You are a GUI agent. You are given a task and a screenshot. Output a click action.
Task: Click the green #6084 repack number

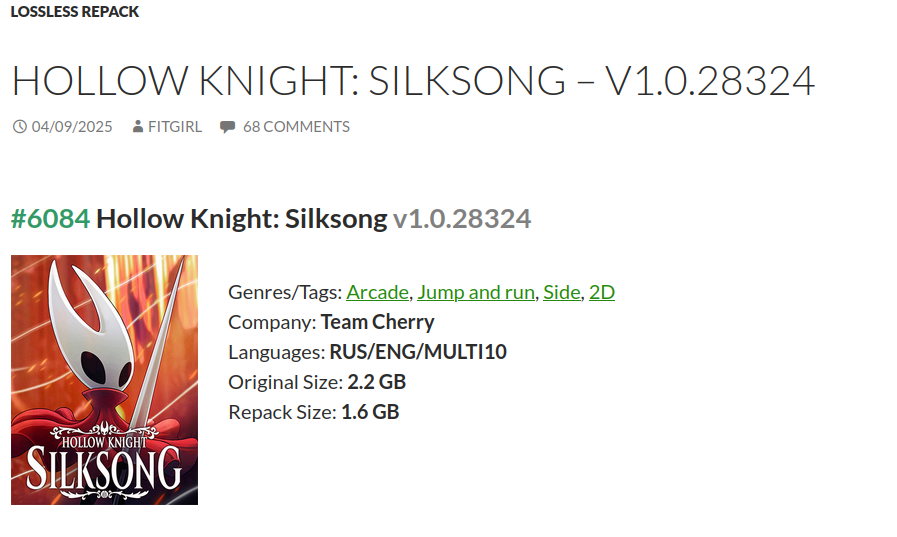(50, 219)
